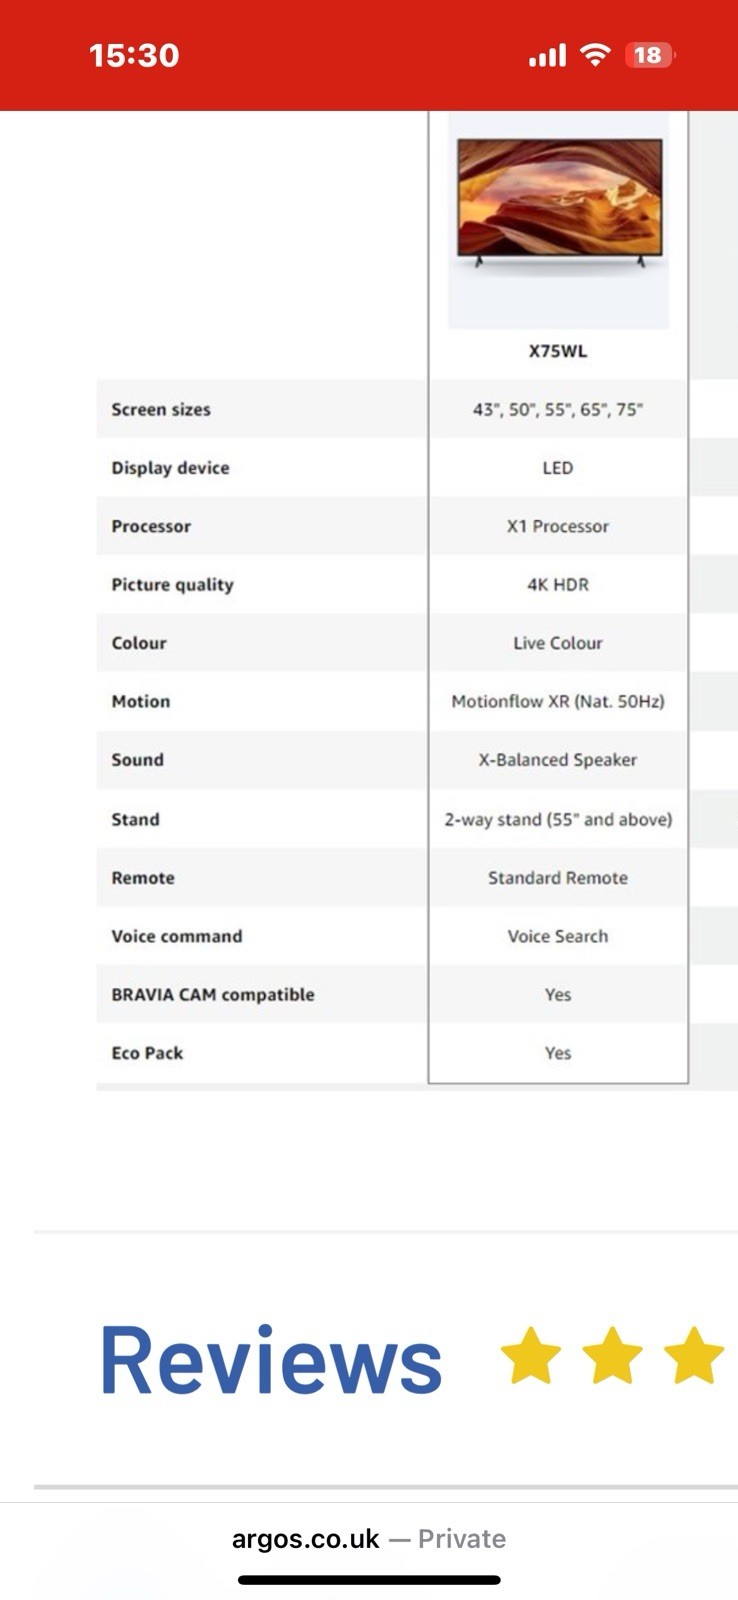The width and height of the screenshot is (738, 1600).
Task: Click the second yellow review star
Action: (612, 1355)
